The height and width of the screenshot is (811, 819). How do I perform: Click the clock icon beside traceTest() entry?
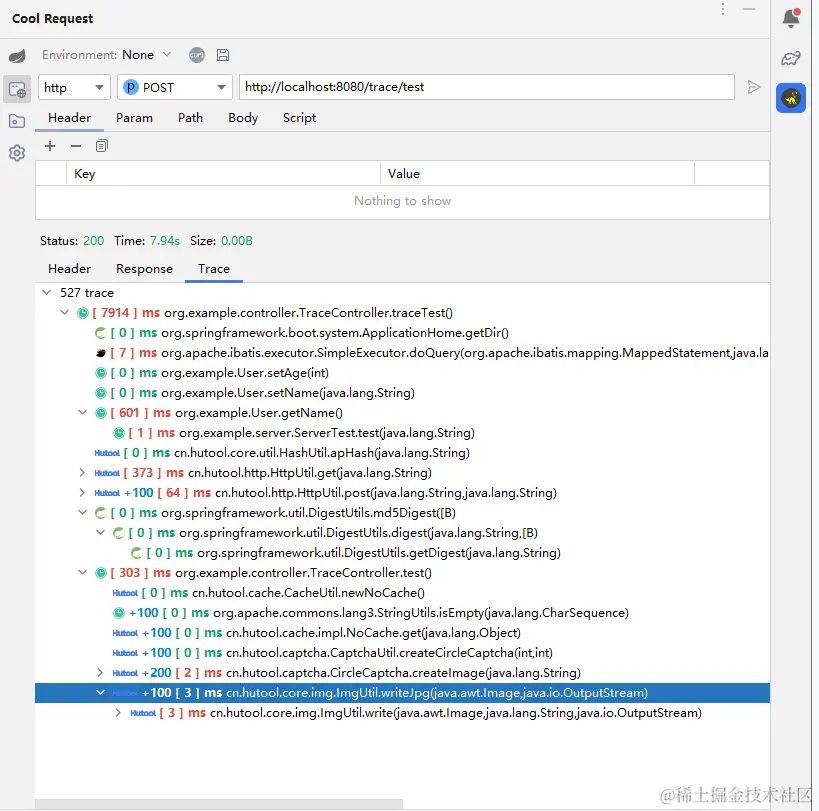click(83, 313)
